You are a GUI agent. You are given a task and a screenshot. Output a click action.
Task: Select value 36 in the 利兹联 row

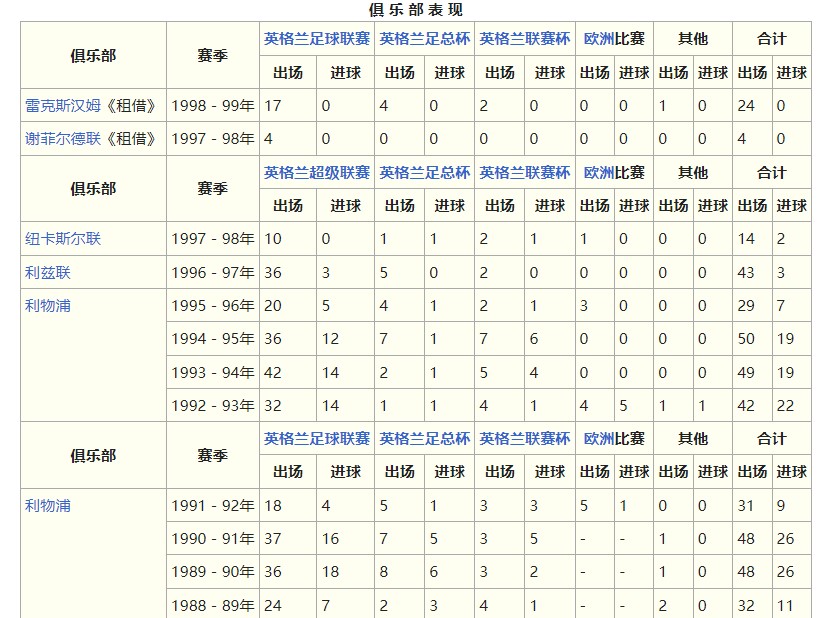(273, 273)
